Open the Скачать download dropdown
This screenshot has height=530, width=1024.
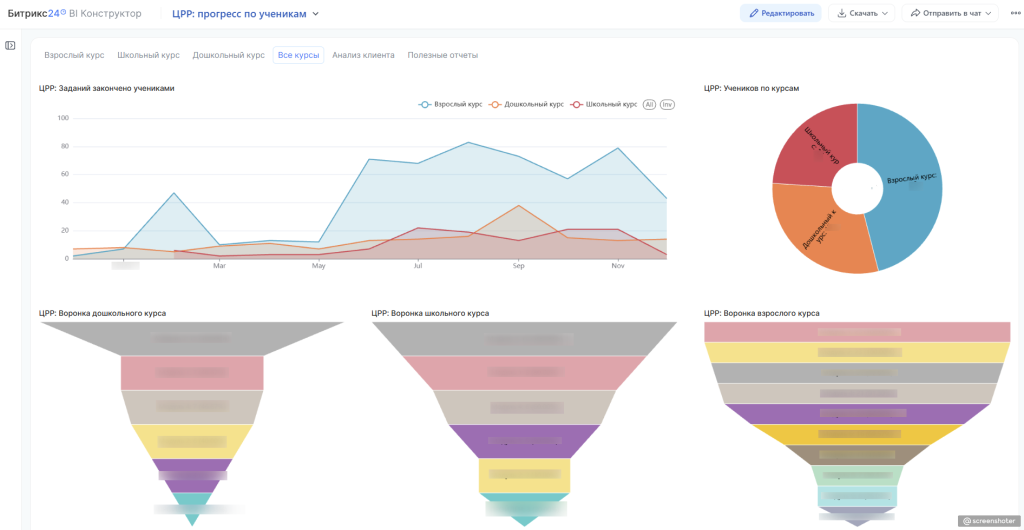pos(861,13)
